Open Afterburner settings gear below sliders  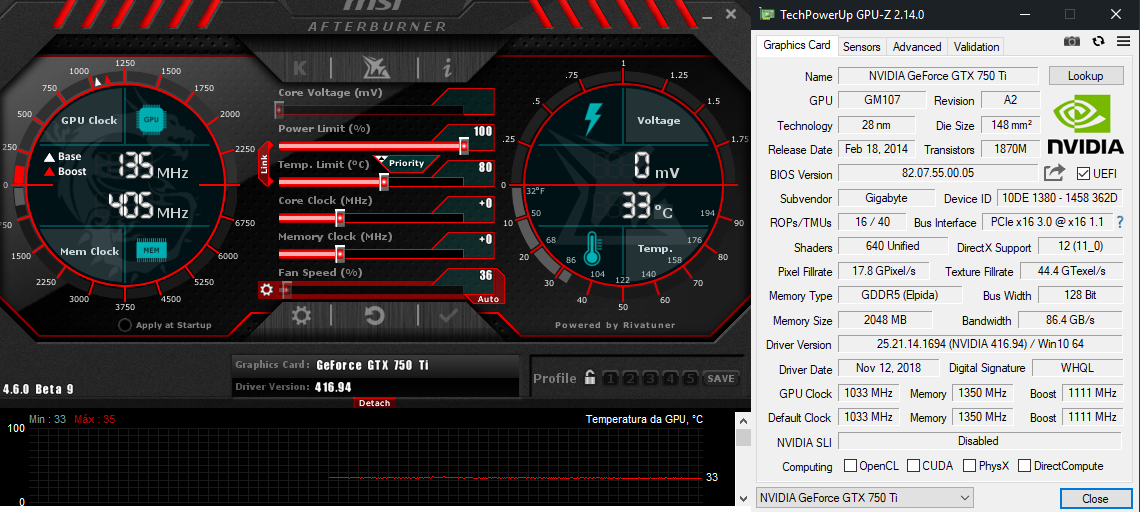(301, 316)
